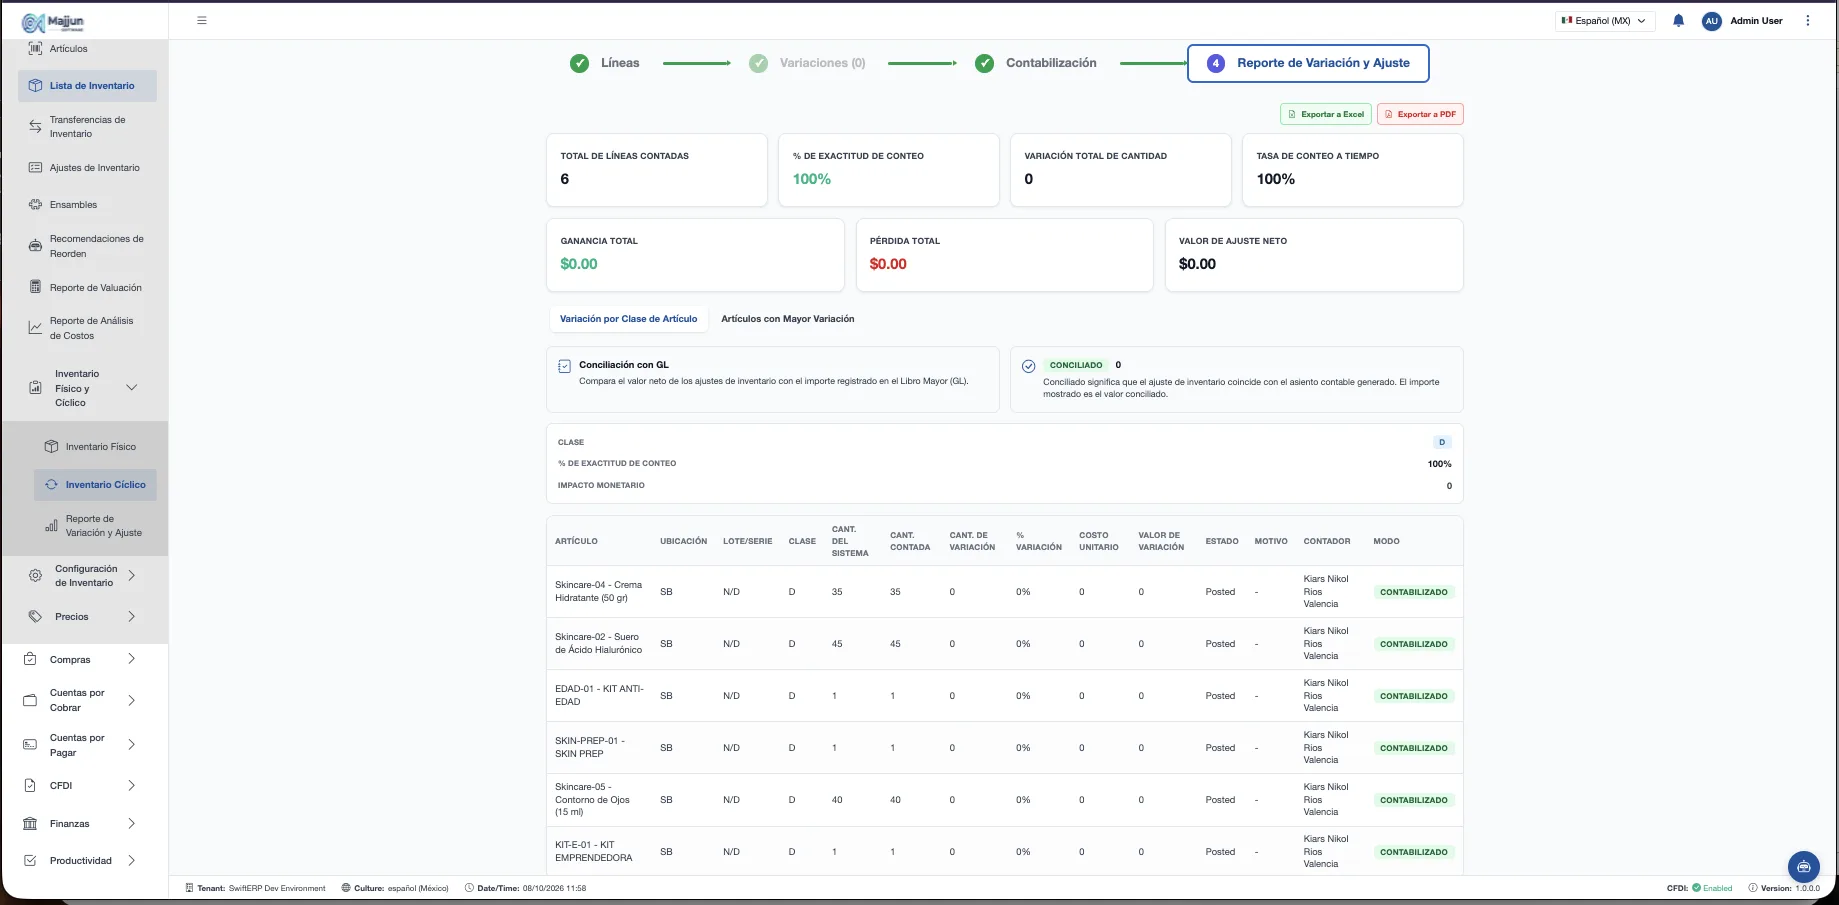Switch to Artículos con Mayor Variación tab
This screenshot has height=905, width=1839.
click(788, 319)
